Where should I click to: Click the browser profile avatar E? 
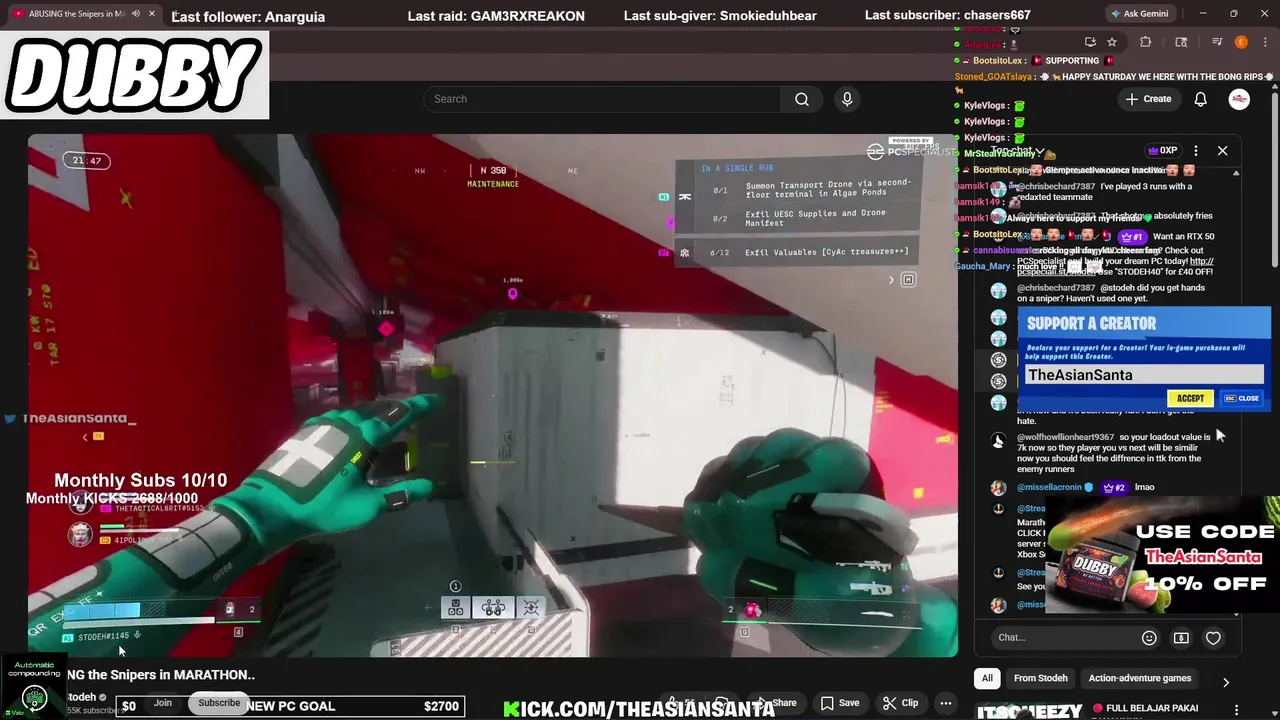pyautogui.click(x=1241, y=42)
